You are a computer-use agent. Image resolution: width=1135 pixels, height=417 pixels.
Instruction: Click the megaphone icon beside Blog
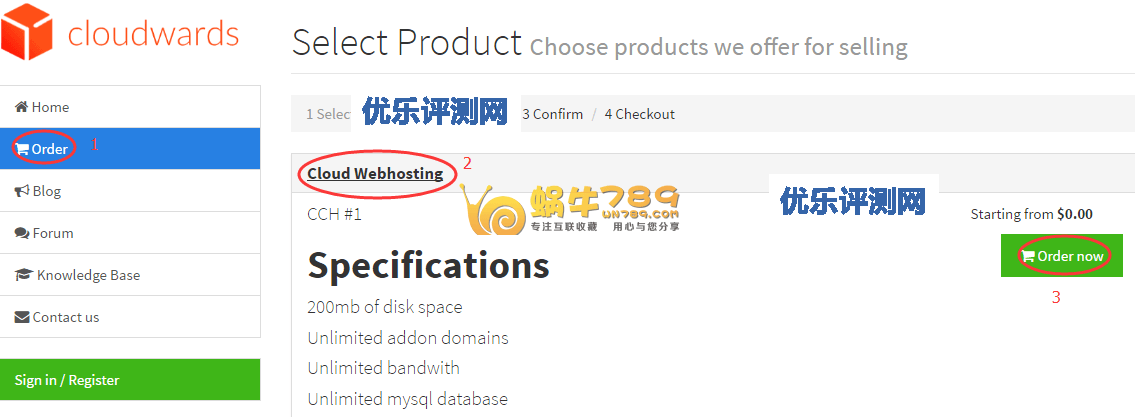[x=22, y=191]
